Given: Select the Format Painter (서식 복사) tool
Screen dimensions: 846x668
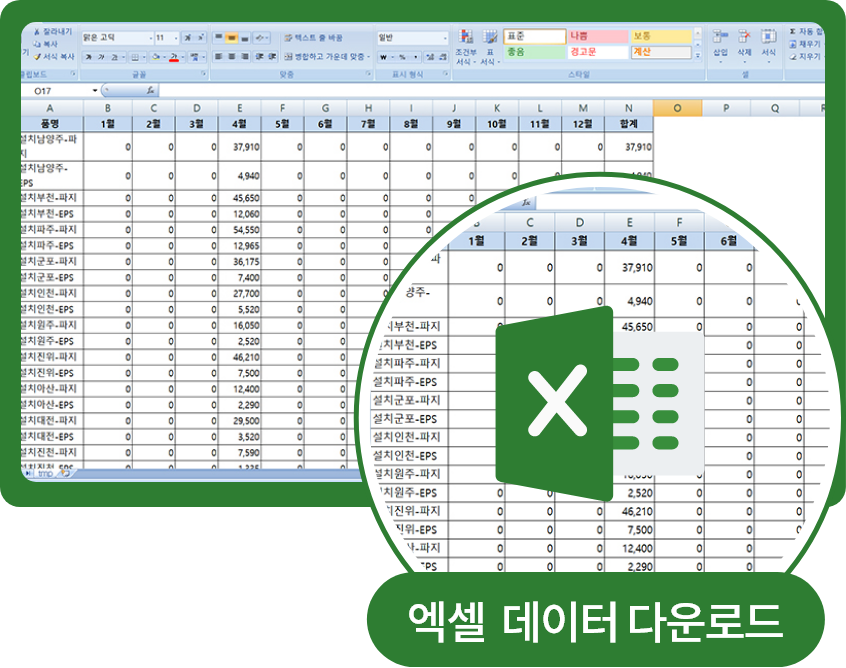Looking at the screenshot, I should [x=54, y=56].
